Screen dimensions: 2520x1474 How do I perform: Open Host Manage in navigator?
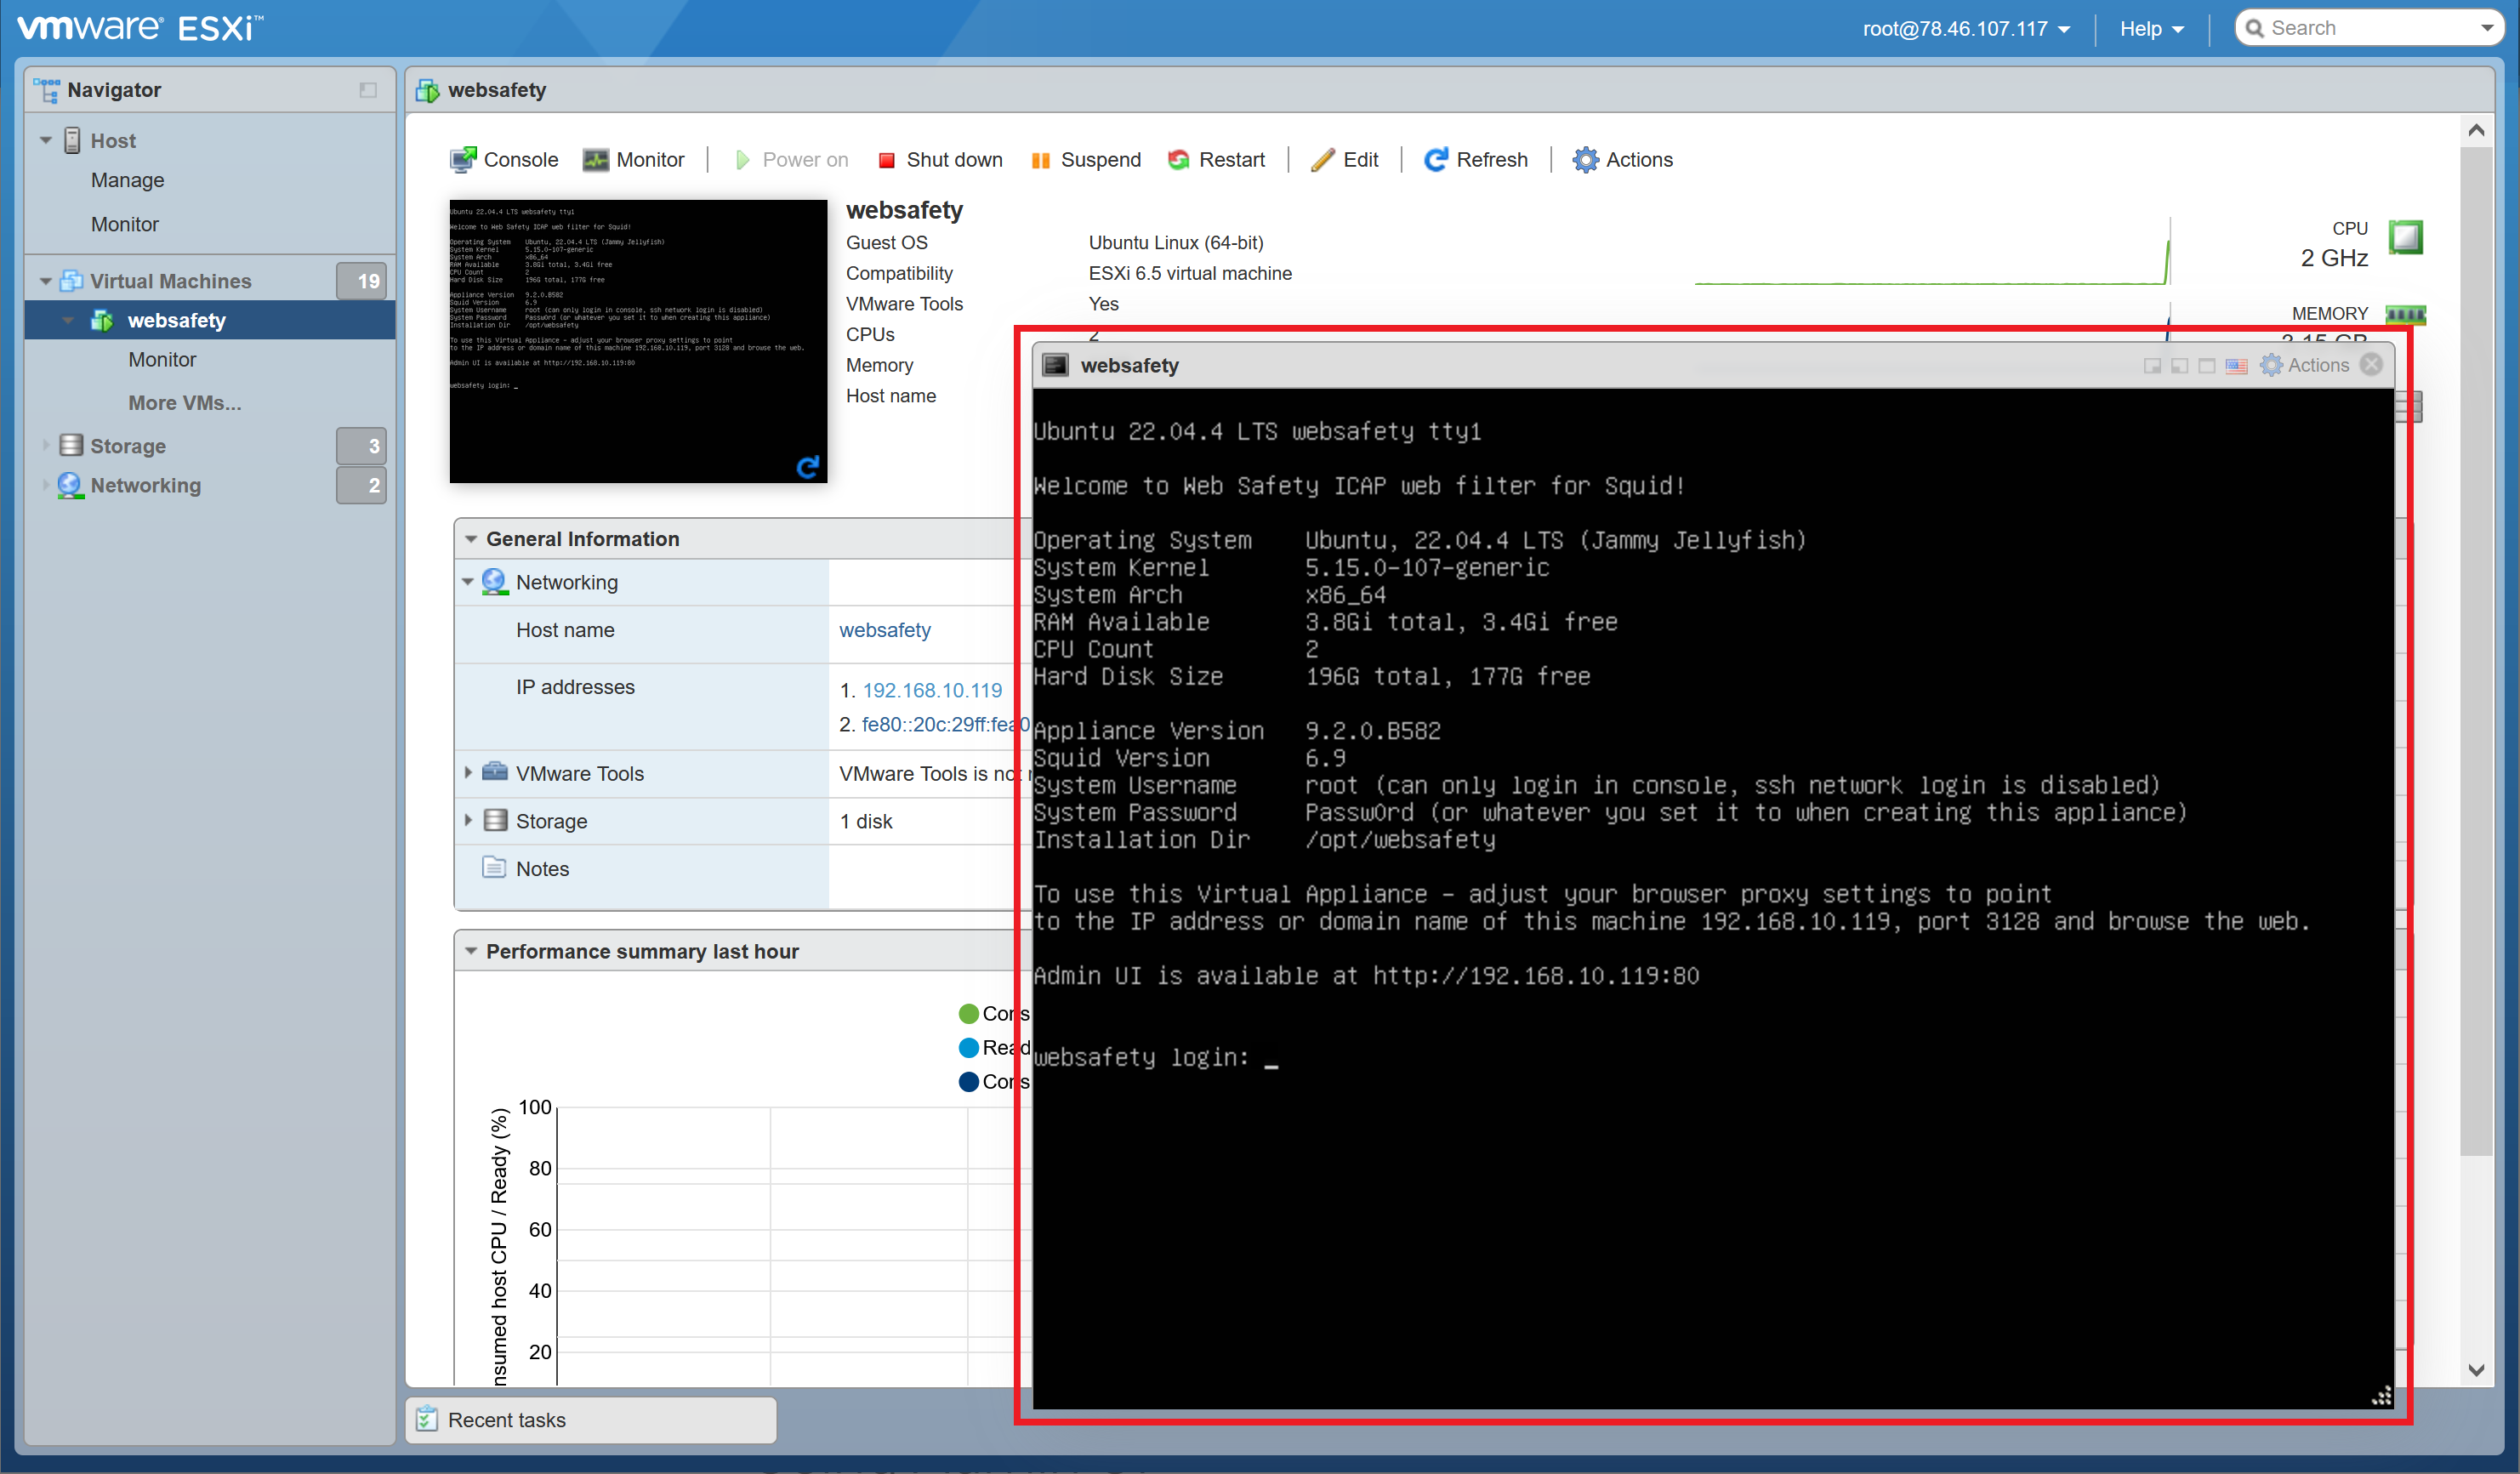tap(127, 180)
